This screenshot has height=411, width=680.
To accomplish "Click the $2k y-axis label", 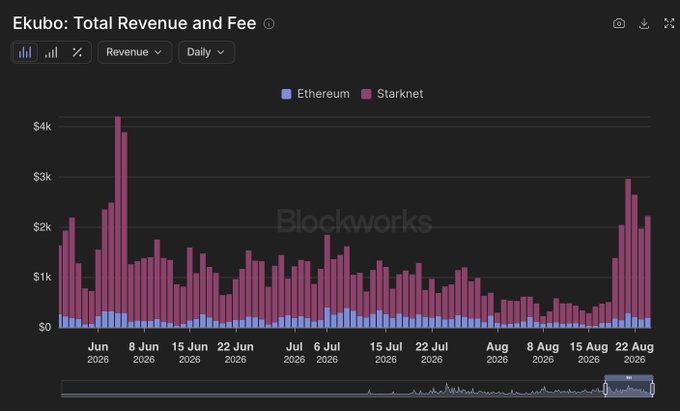I will pos(42,227).
